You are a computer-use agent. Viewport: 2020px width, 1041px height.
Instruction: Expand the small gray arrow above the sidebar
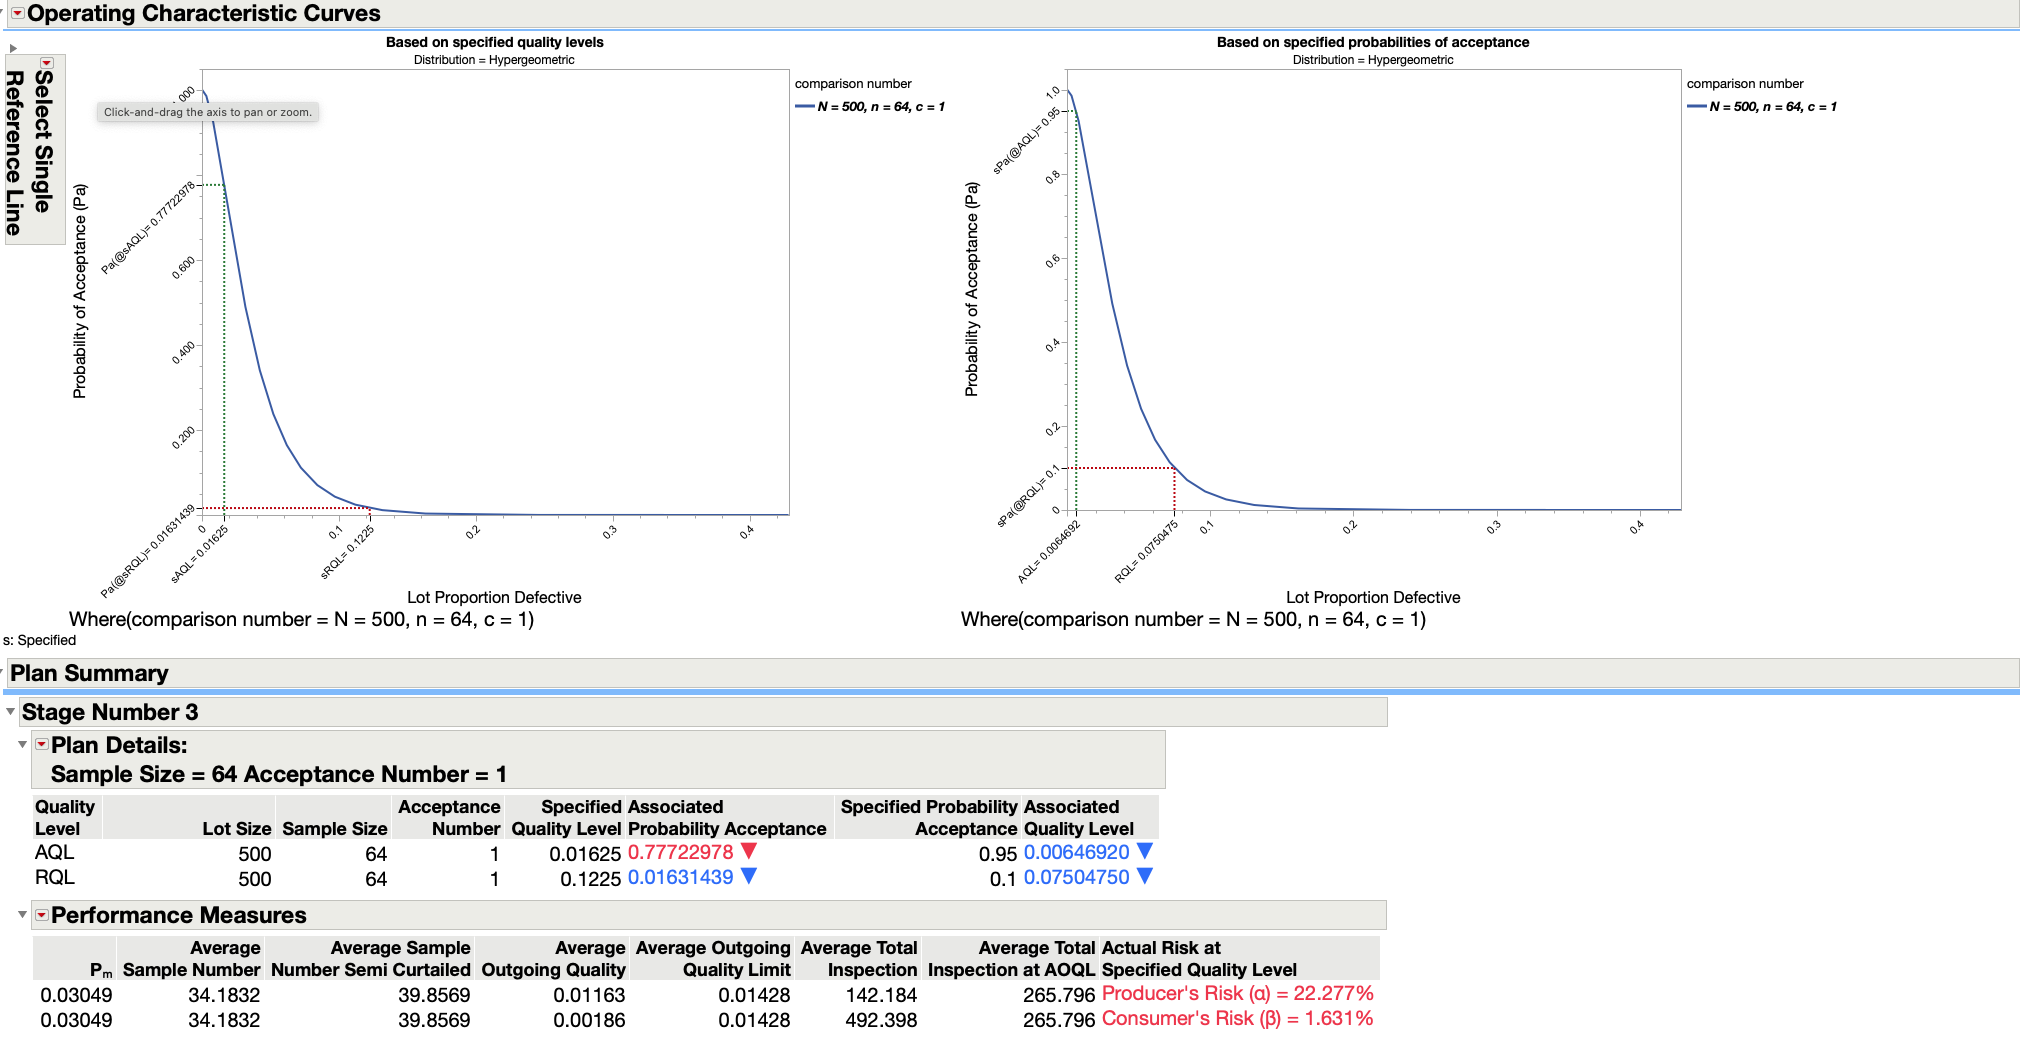[x=14, y=46]
